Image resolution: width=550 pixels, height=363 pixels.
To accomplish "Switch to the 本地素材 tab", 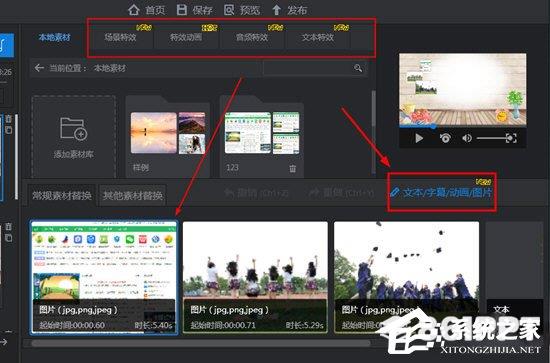I will point(54,37).
